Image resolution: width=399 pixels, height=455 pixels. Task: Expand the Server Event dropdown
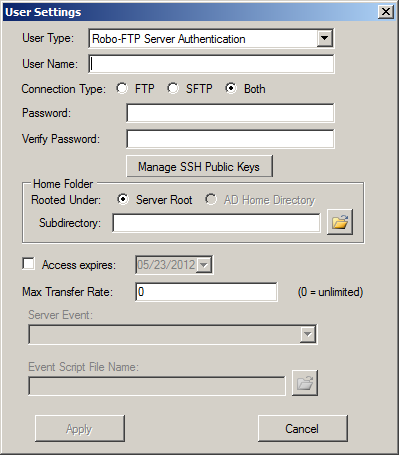tap(307, 334)
